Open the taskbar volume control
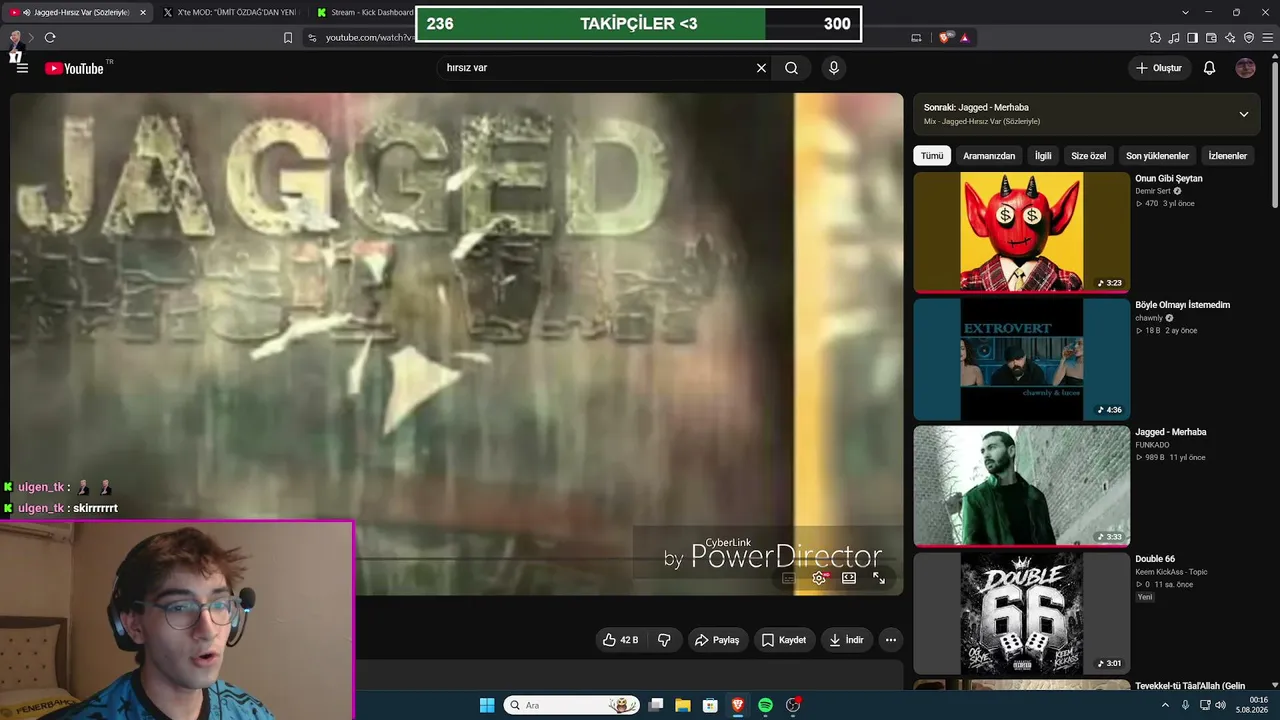 tap(1219, 705)
